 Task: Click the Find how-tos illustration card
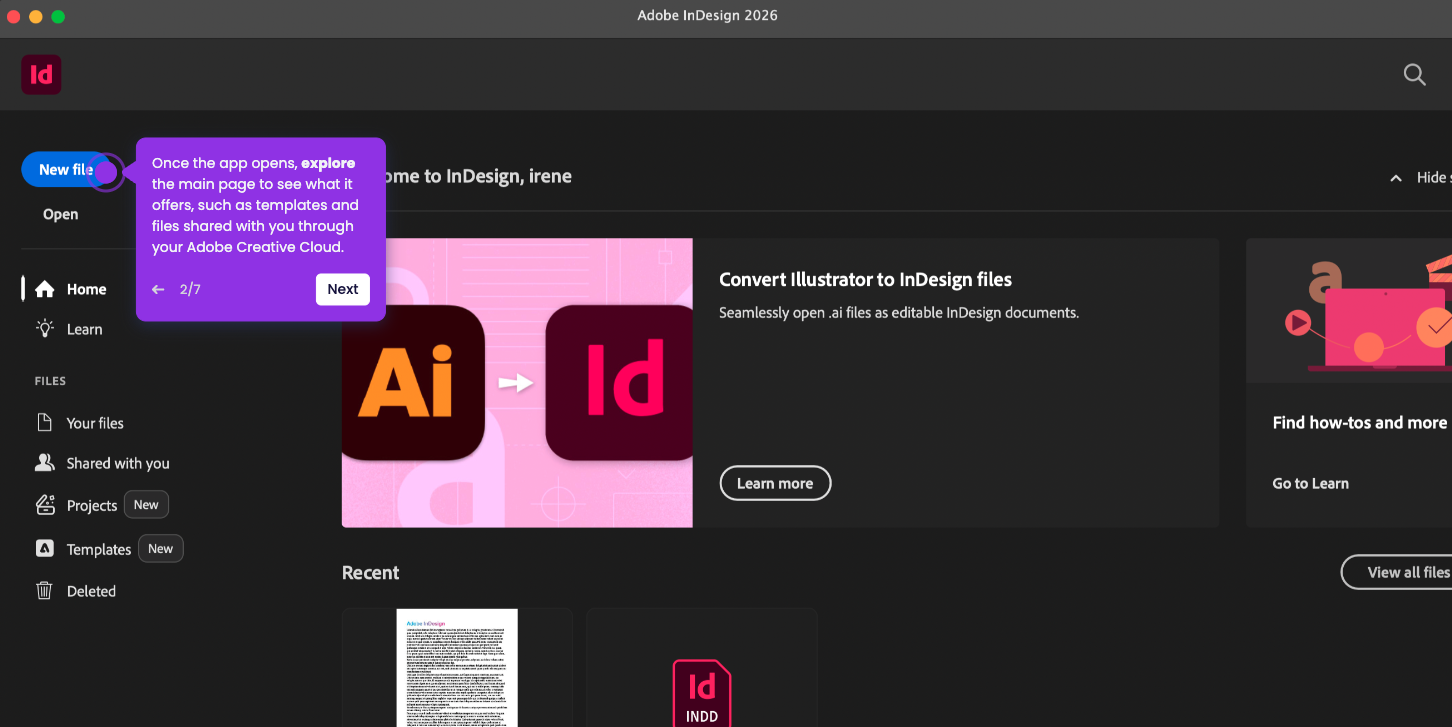1349,310
